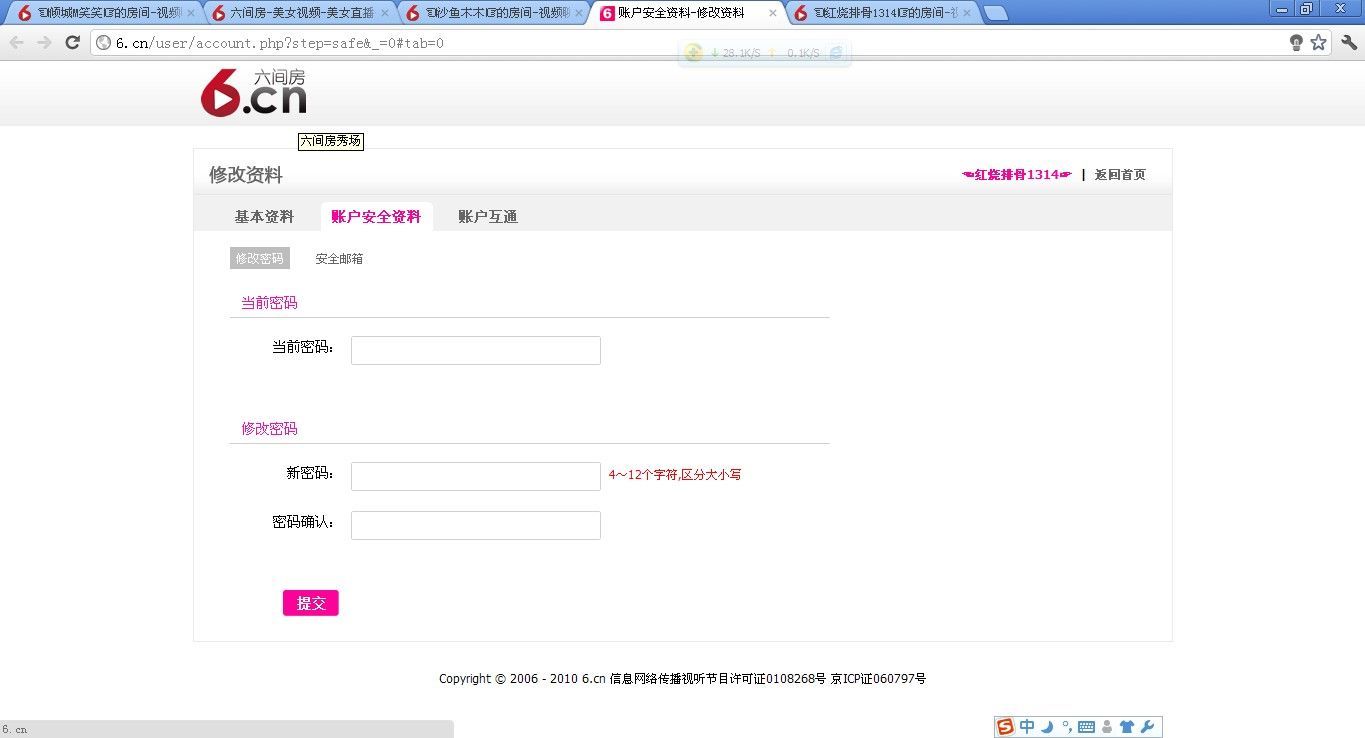Image resolution: width=1365 pixels, height=738 pixels.
Task: Bookmark this page with the star
Action: pos(1318,42)
